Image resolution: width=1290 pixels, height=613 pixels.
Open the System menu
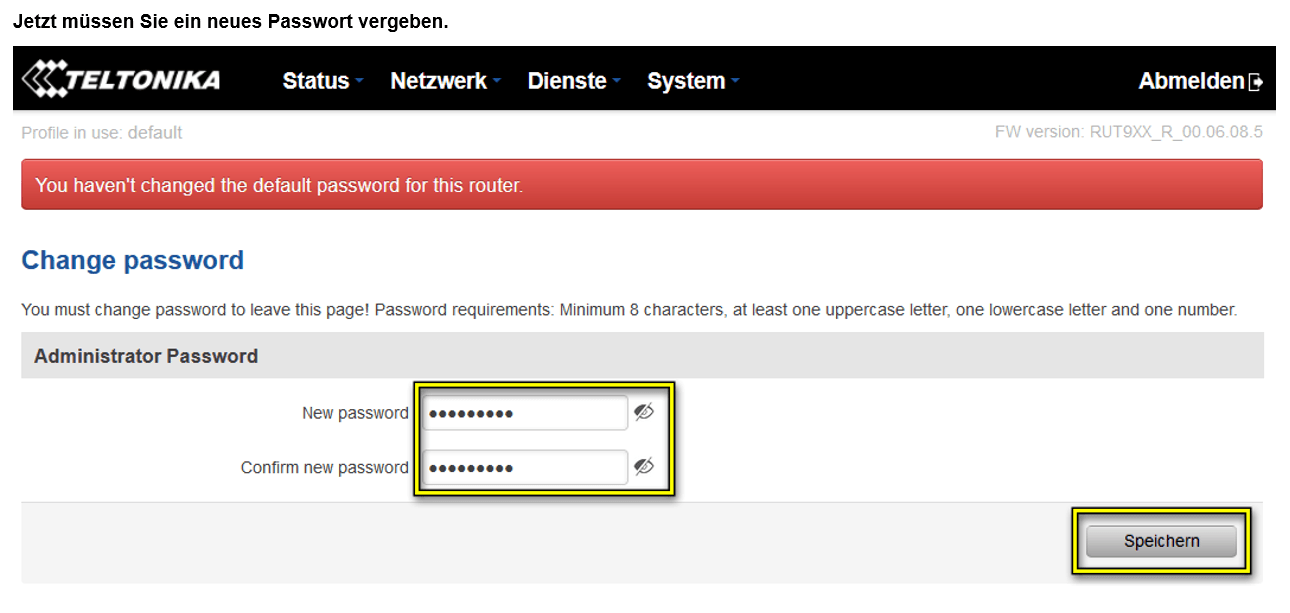coord(686,81)
